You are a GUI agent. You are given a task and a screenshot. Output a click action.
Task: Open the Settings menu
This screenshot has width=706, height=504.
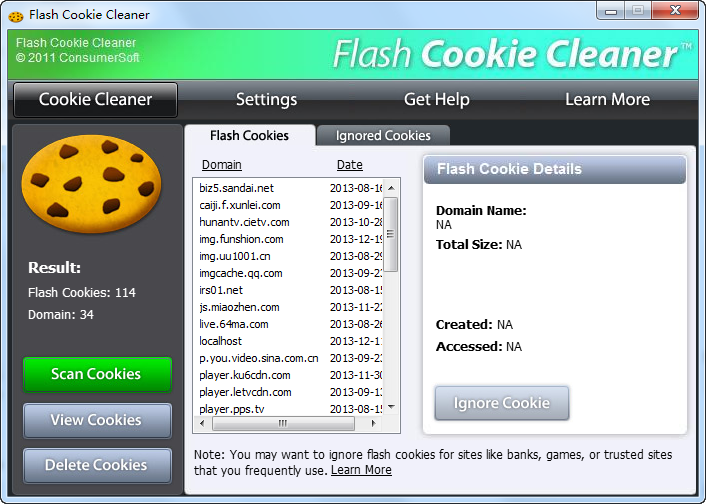click(x=266, y=100)
